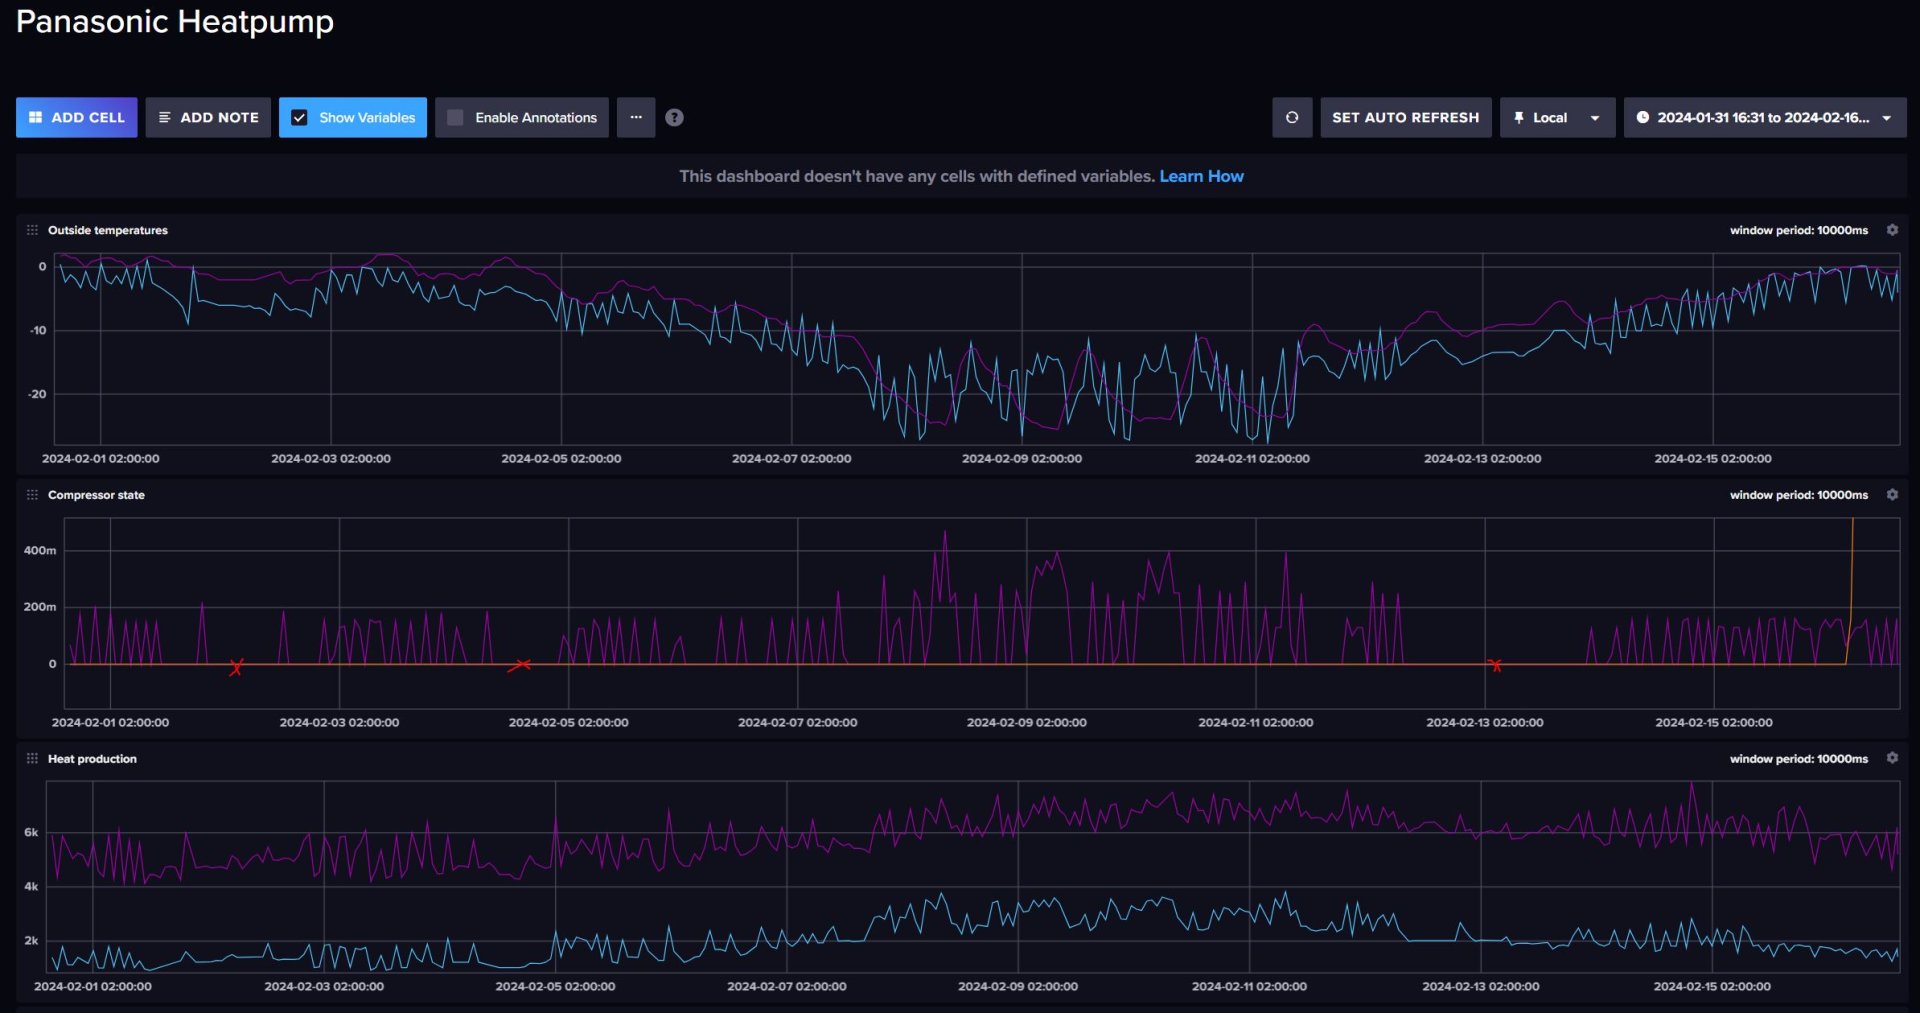Open the help question mark icon

[674, 117]
